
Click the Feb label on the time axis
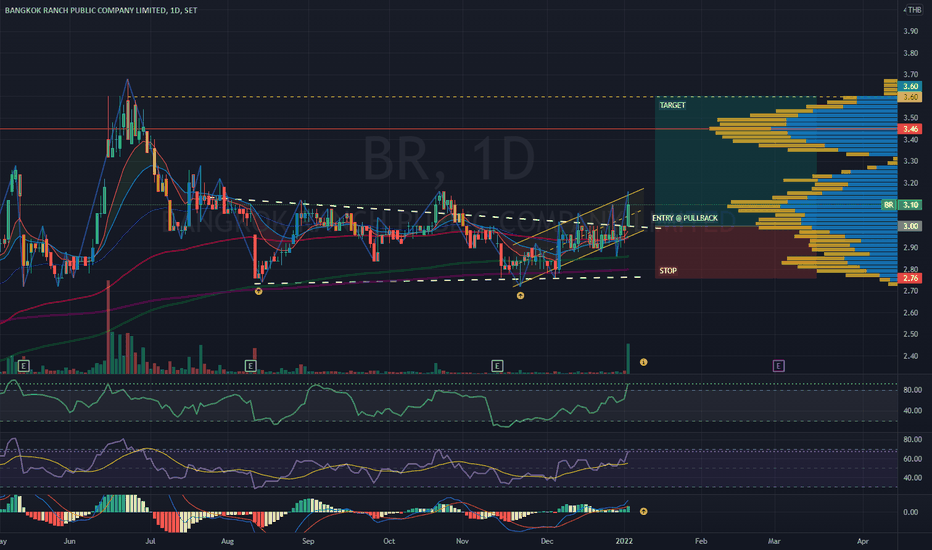(x=701, y=541)
